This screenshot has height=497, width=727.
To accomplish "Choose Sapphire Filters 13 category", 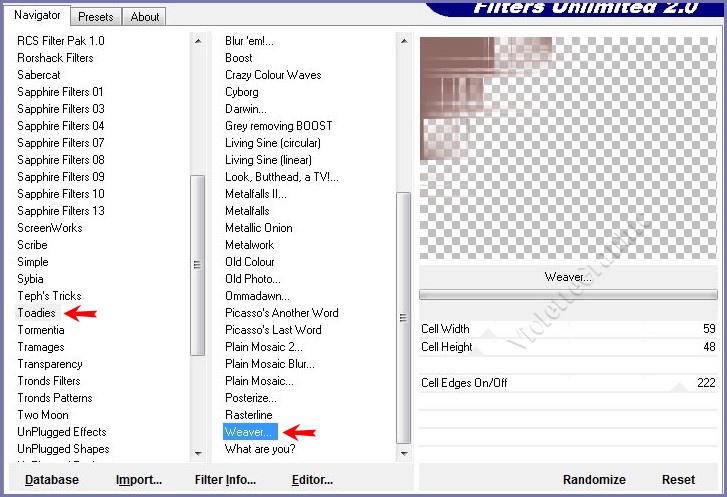I will click(x=61, y=211).
